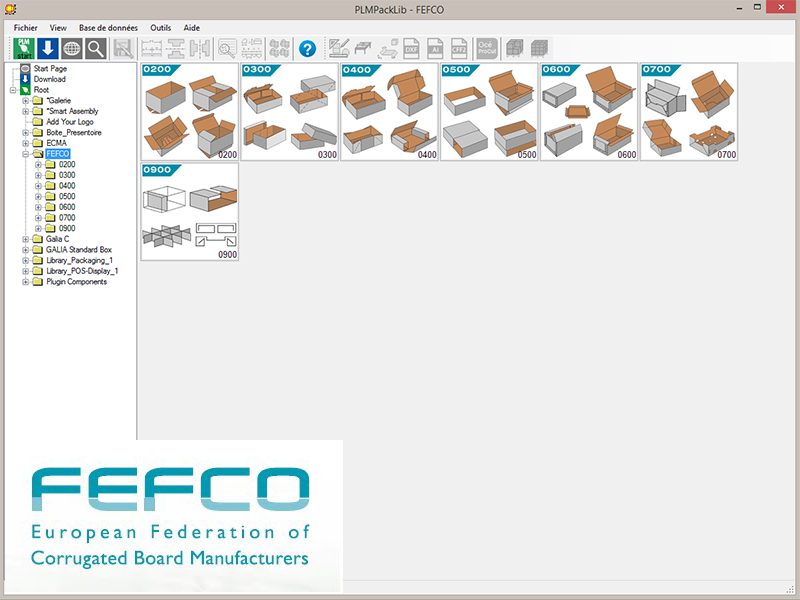Click the PLM start toolbar icon
This screenshot has height=600, width=800.
click(24, 48)
